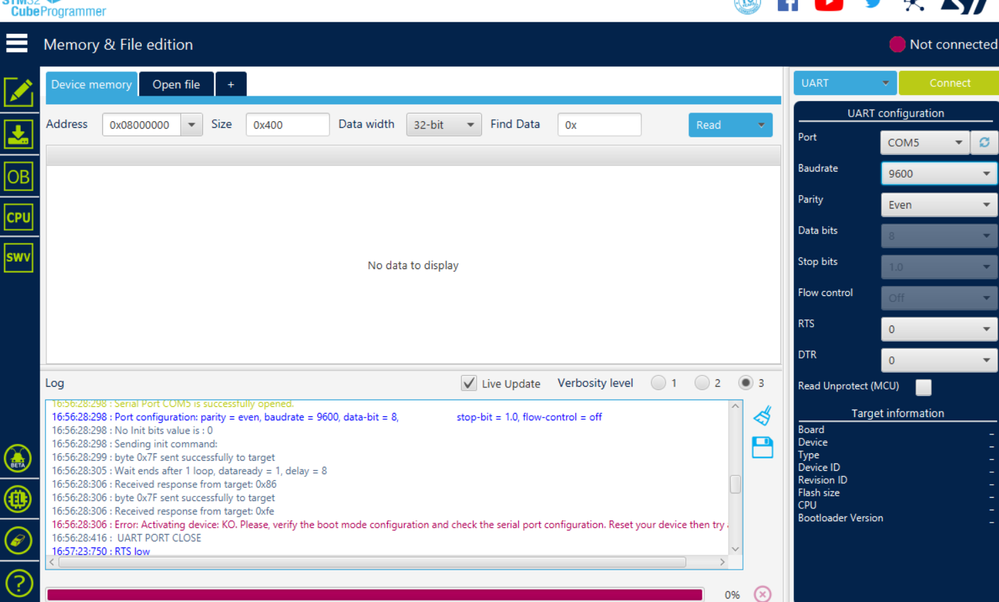The image size is (999, 602).
Task: Click into the Address input field
Action: (x=141, y=124)
